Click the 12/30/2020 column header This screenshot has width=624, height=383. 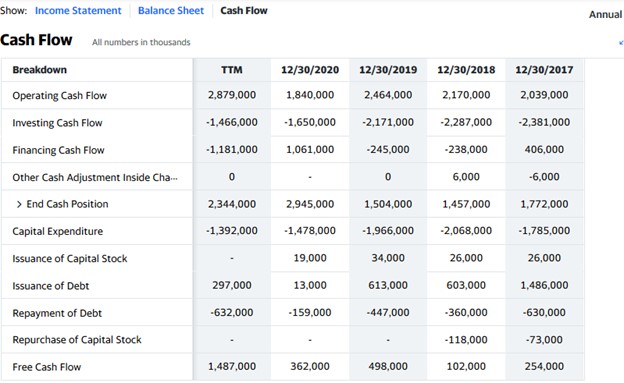tap(310, 70)
